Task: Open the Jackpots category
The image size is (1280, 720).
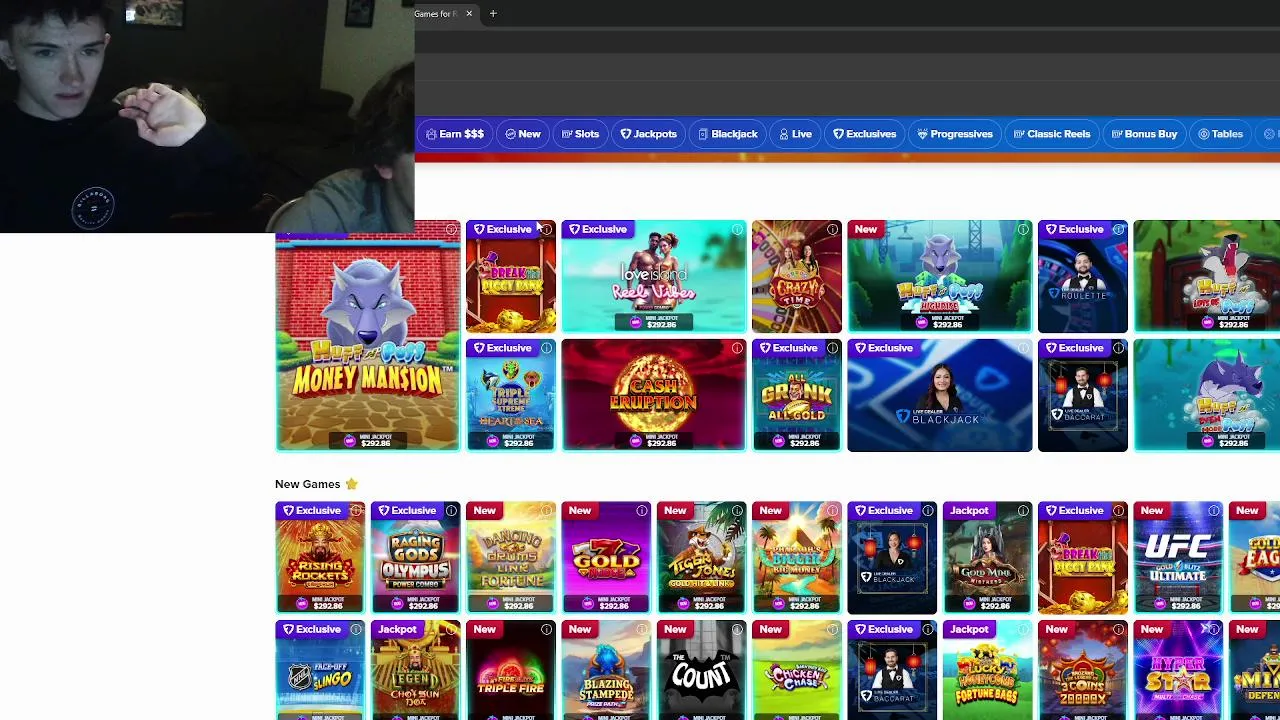Action: pos(648,134)
